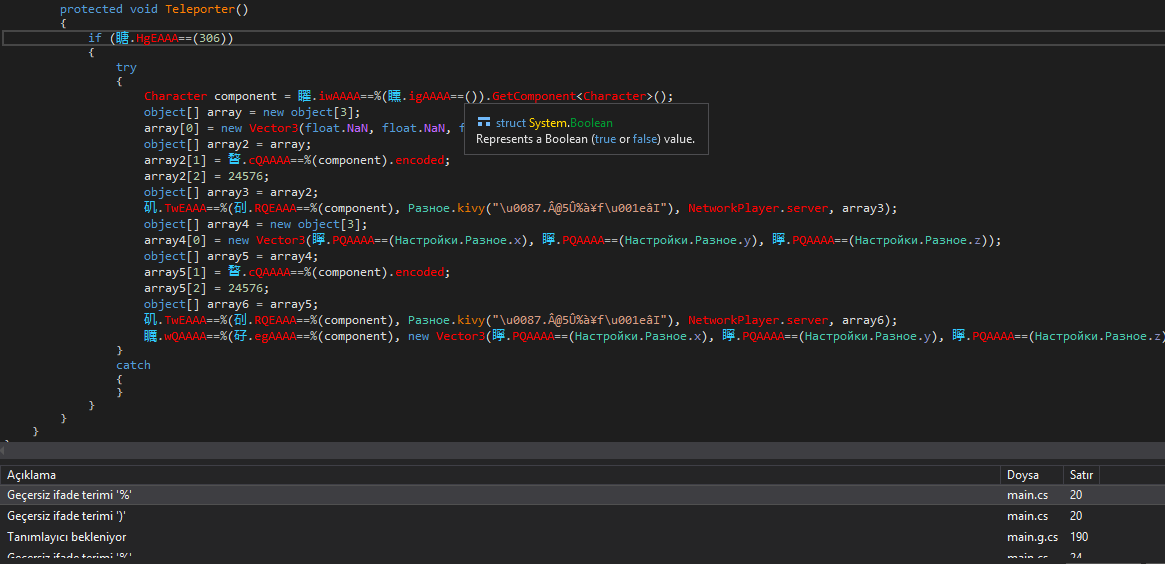Click the line 'object[] array6 = array5;'
Viewport: 1165px width, 564px height.
click(231, 304)
